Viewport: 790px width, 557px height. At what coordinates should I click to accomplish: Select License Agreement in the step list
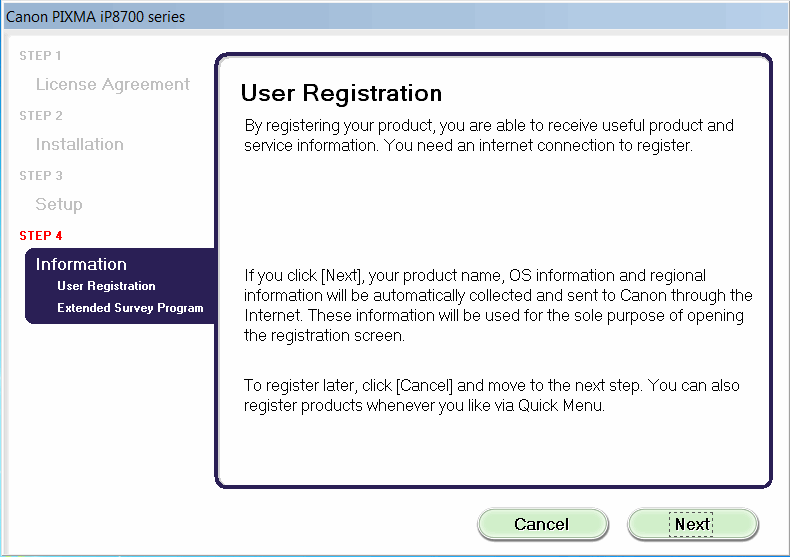point(112,85)
